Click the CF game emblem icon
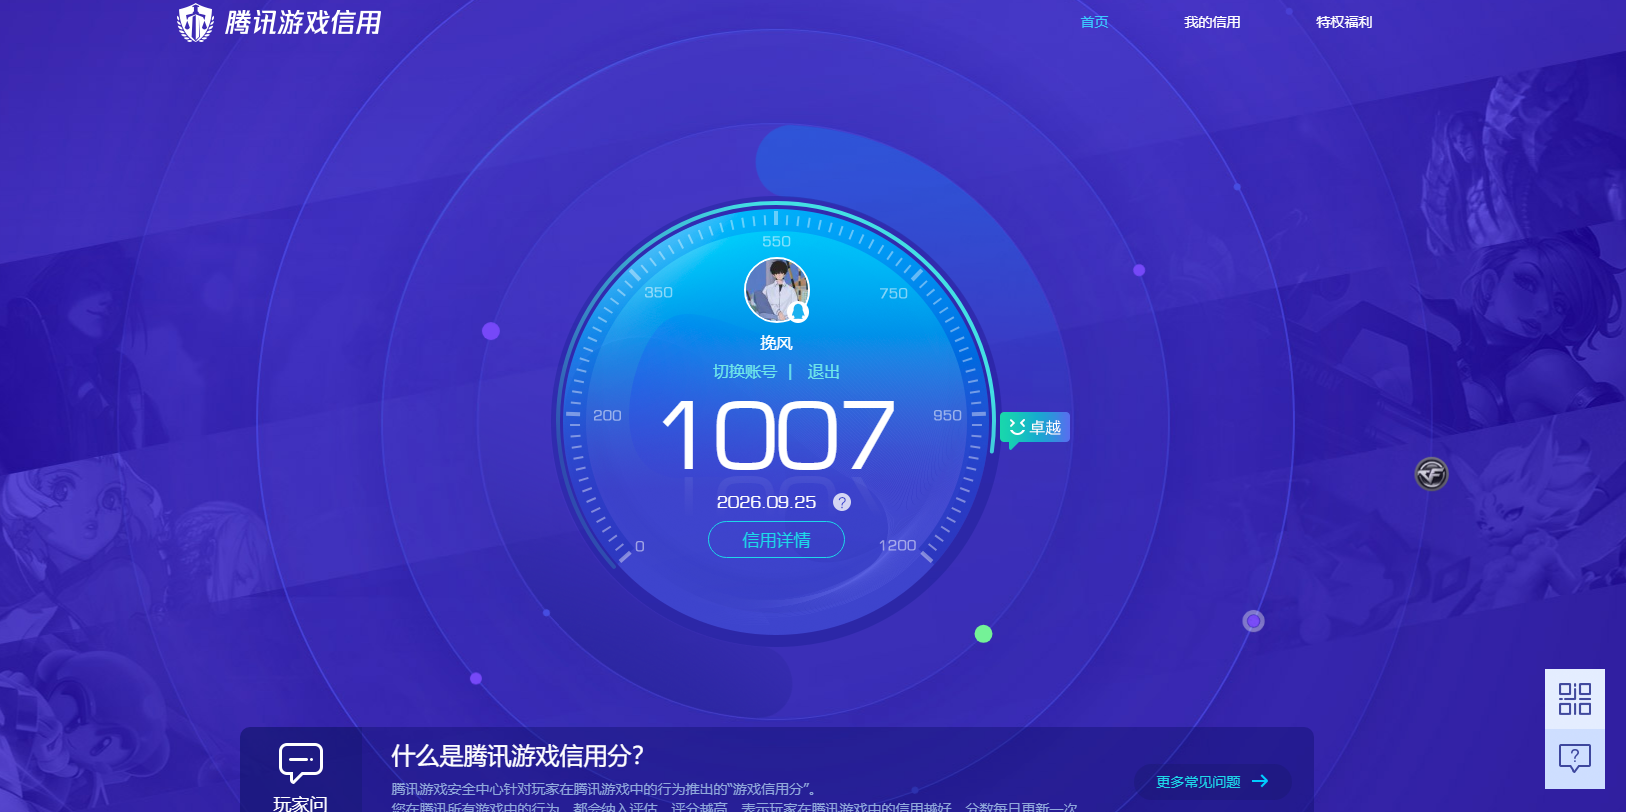 click(x=1432, y=474)
